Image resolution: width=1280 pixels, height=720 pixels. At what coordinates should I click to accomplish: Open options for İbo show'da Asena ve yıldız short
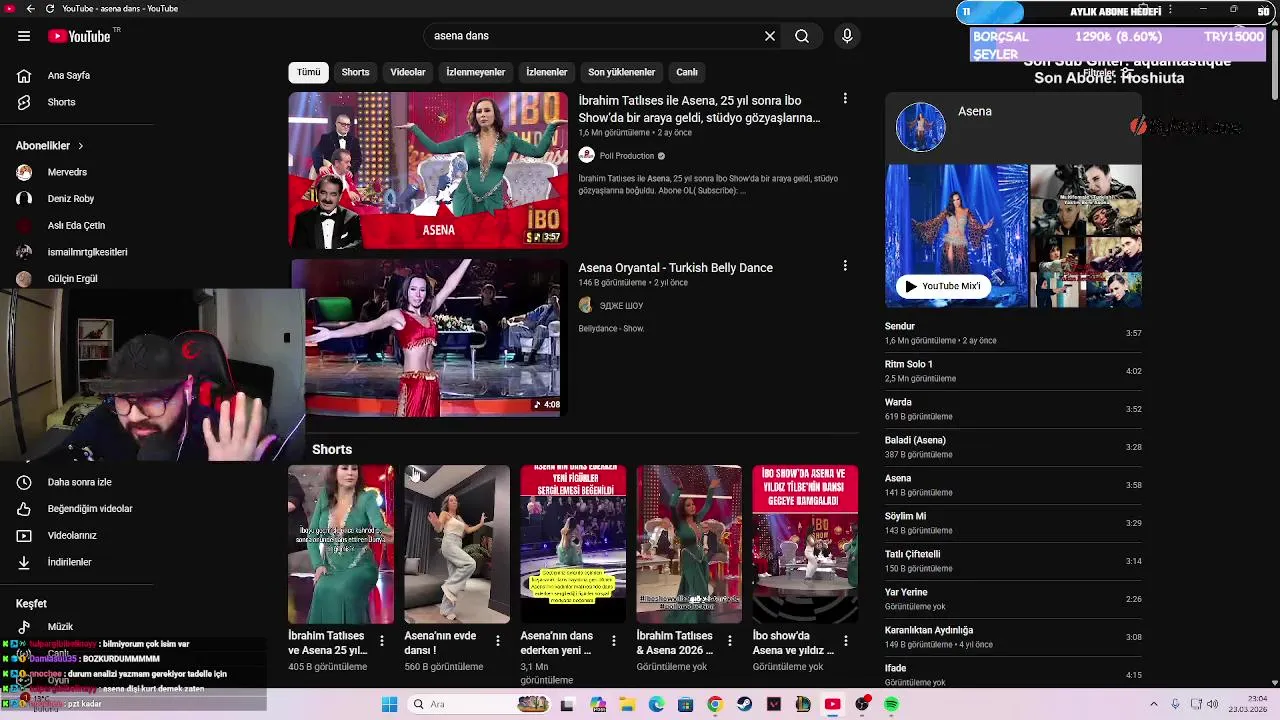click(x=846, y=640)
